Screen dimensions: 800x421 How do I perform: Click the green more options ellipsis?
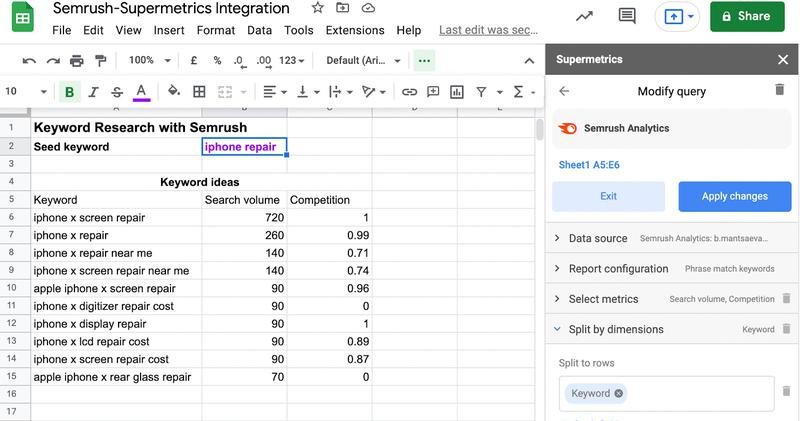[x=424, y=60]
